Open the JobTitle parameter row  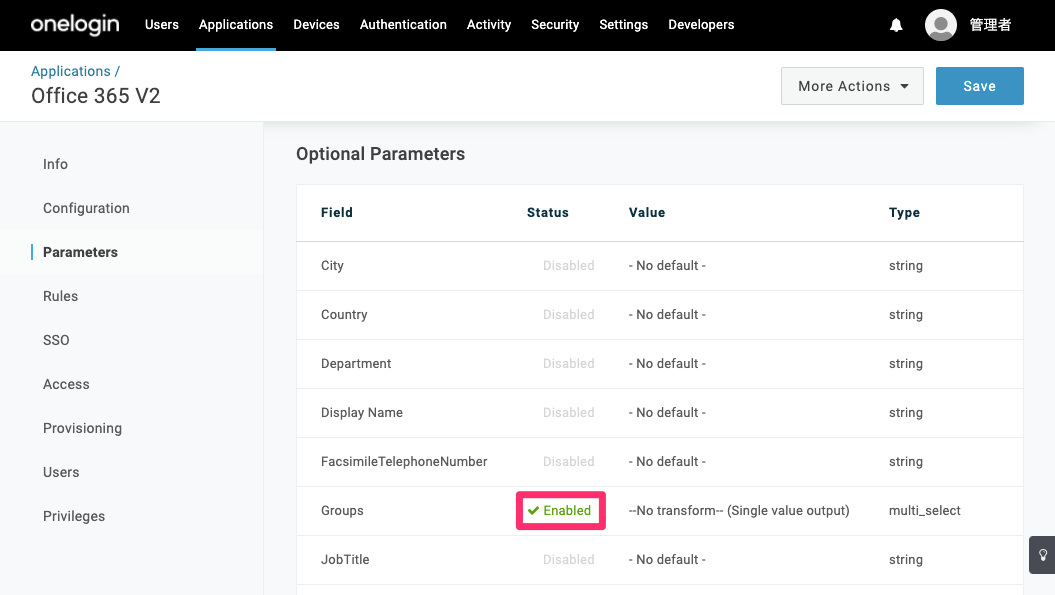pos(659,560)
